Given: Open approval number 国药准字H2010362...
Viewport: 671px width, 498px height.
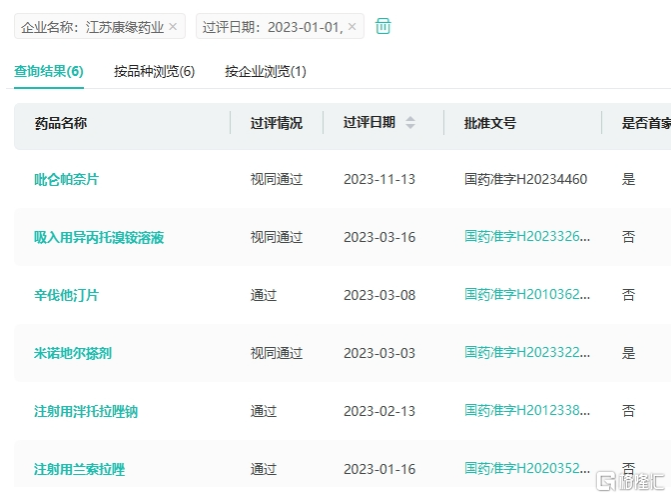Looking at the screenshot, I should [x=527, y=294].
